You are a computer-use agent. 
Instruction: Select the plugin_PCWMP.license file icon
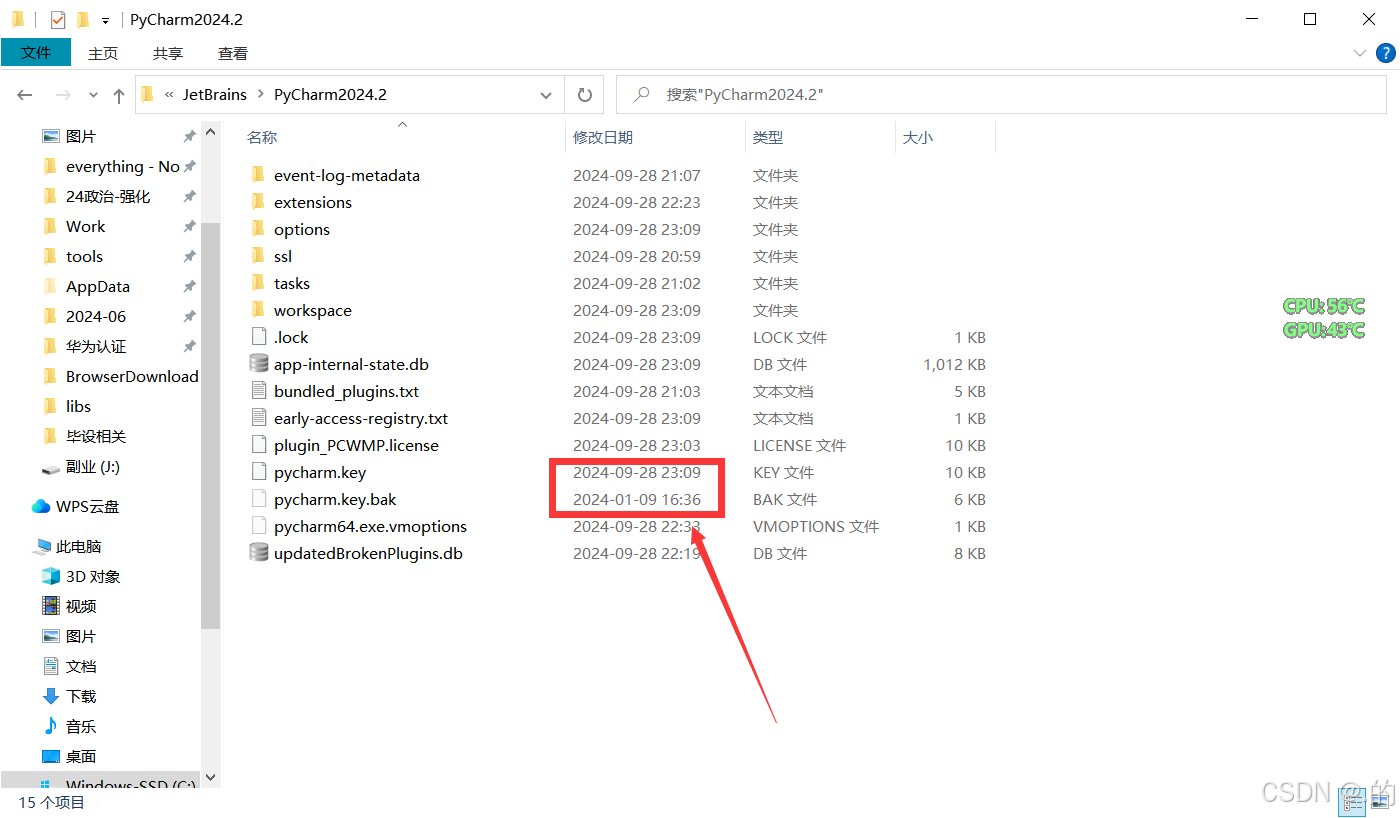coord(258,445)
